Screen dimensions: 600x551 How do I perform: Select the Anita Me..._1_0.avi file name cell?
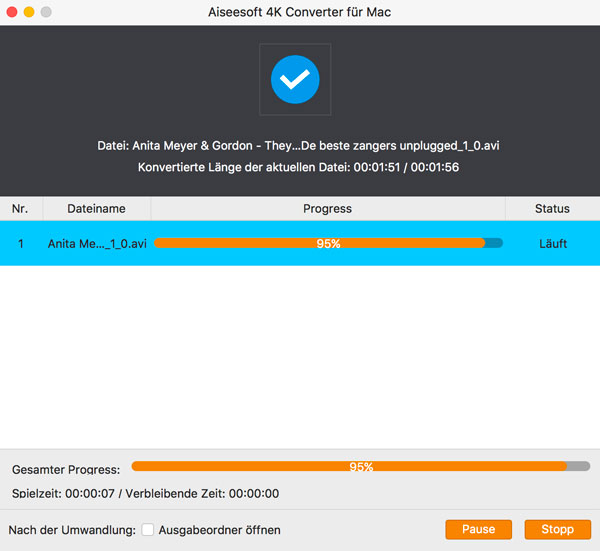point(97,244)
